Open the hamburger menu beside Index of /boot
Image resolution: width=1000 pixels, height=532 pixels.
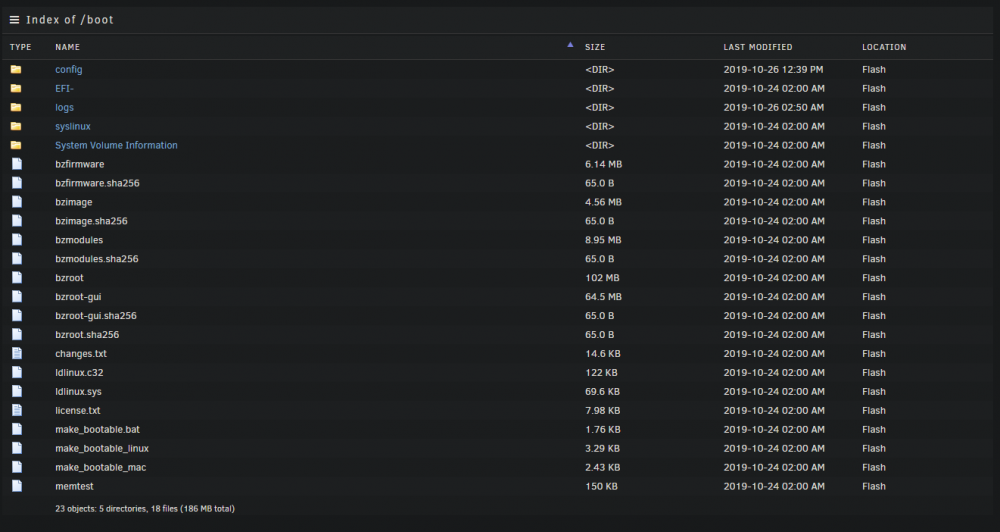tap(14, 20)
